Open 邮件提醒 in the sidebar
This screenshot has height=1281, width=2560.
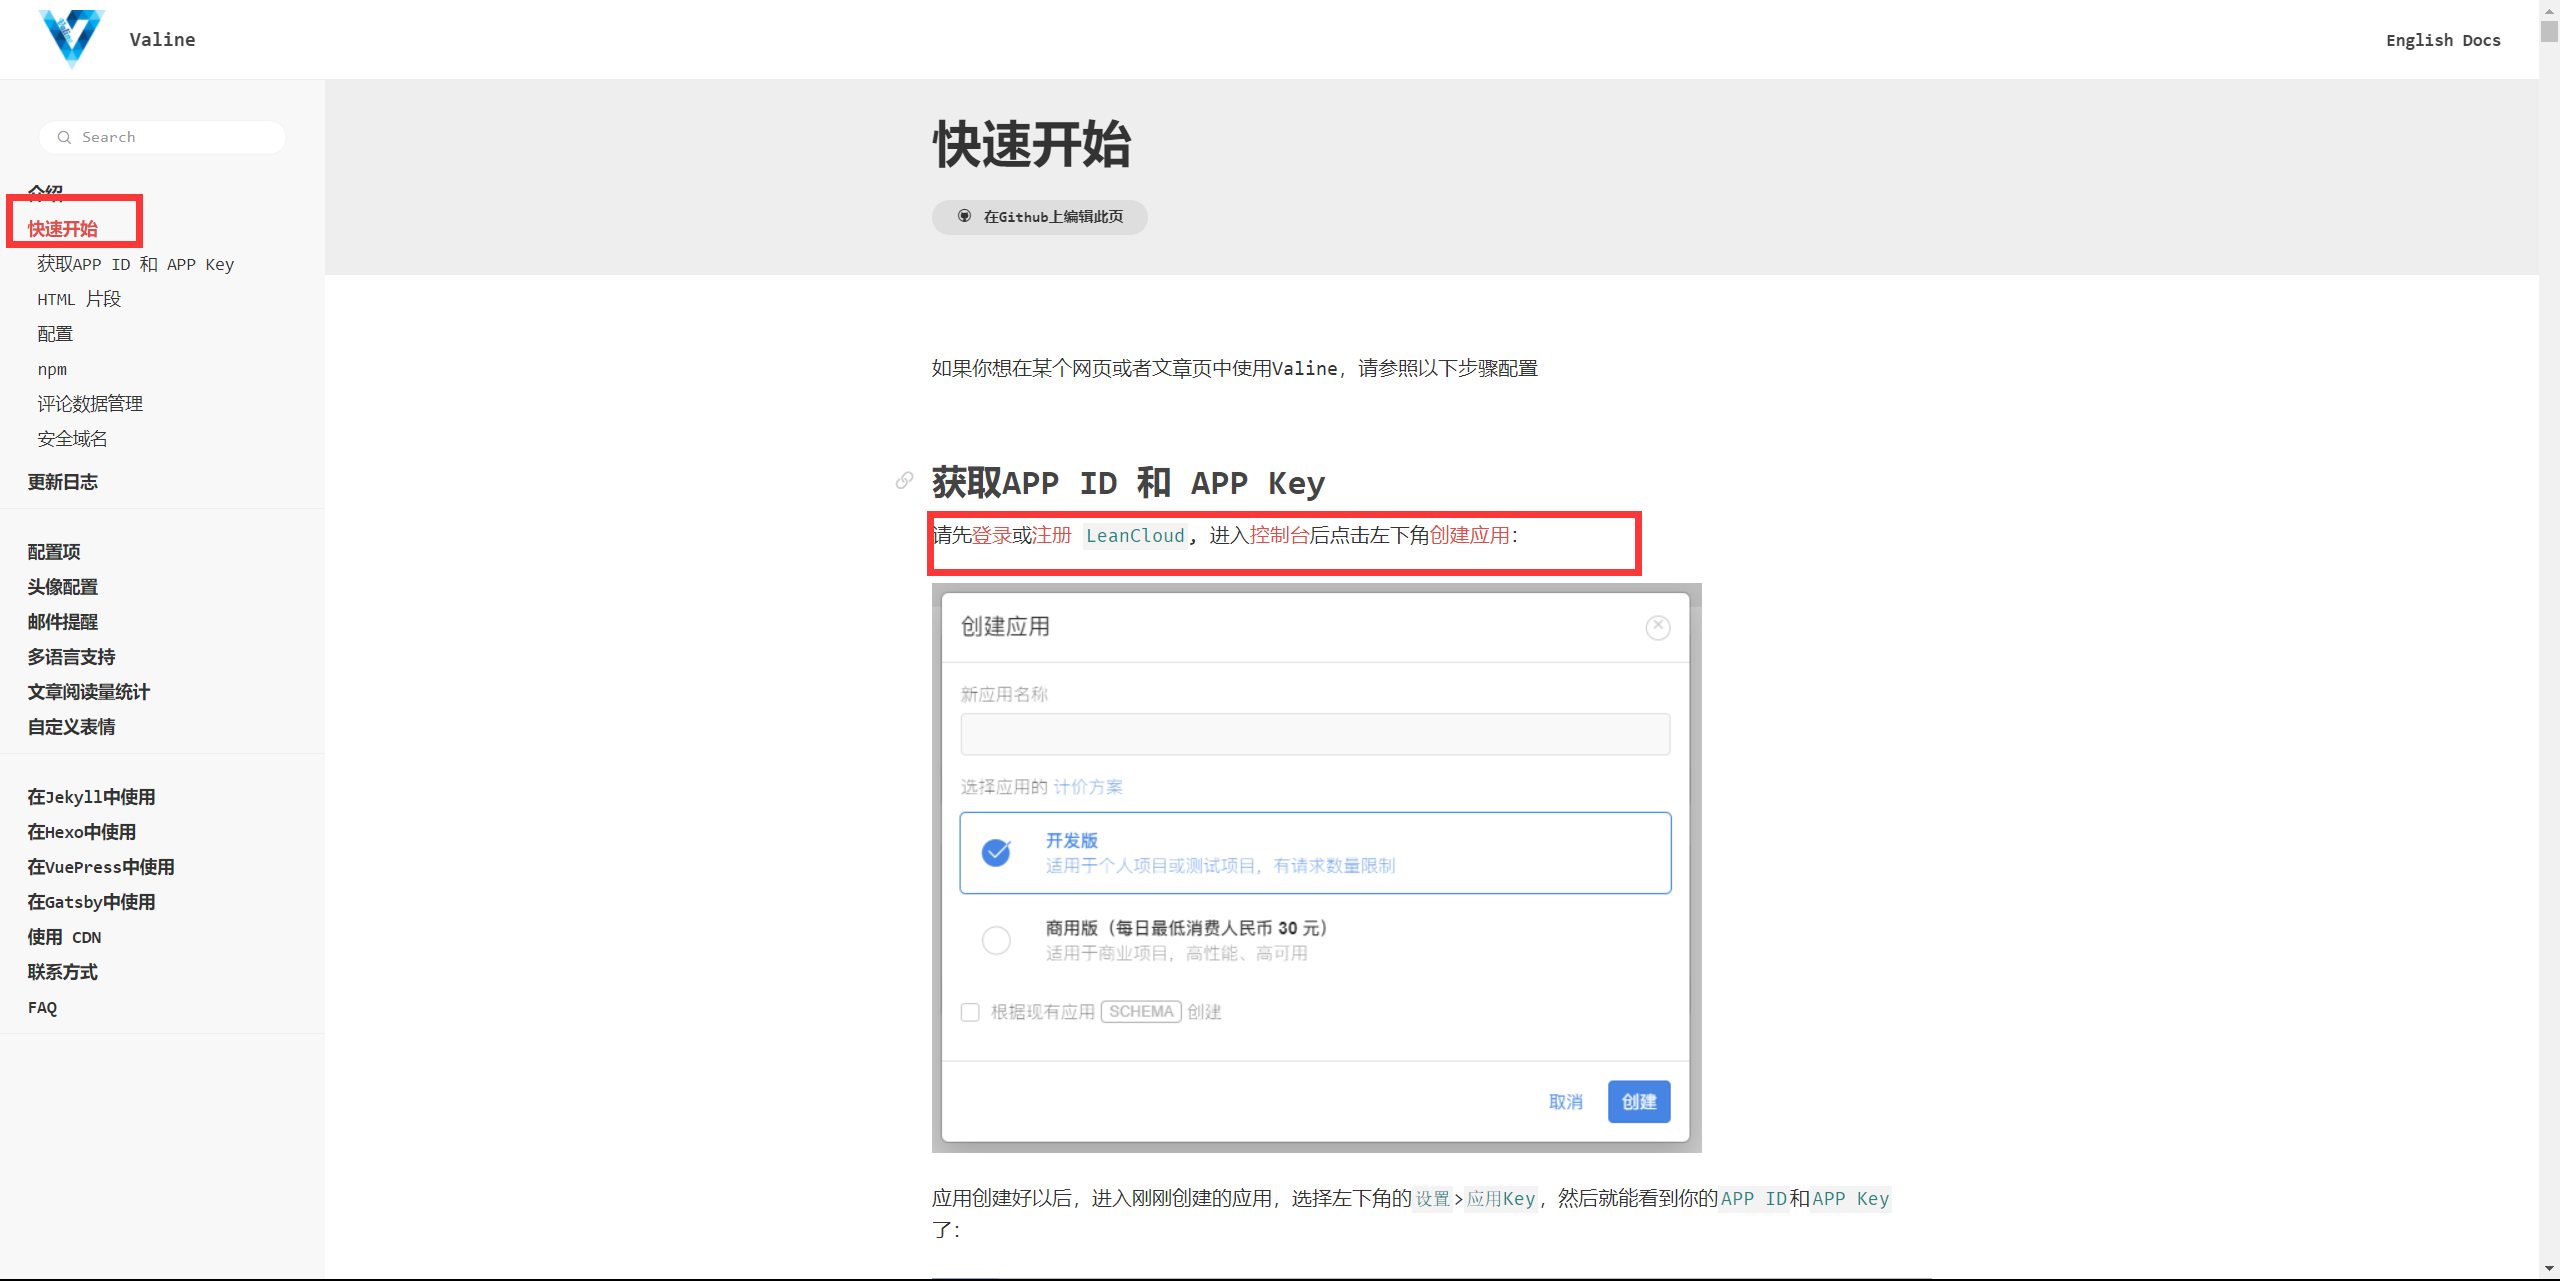[63, 622]
